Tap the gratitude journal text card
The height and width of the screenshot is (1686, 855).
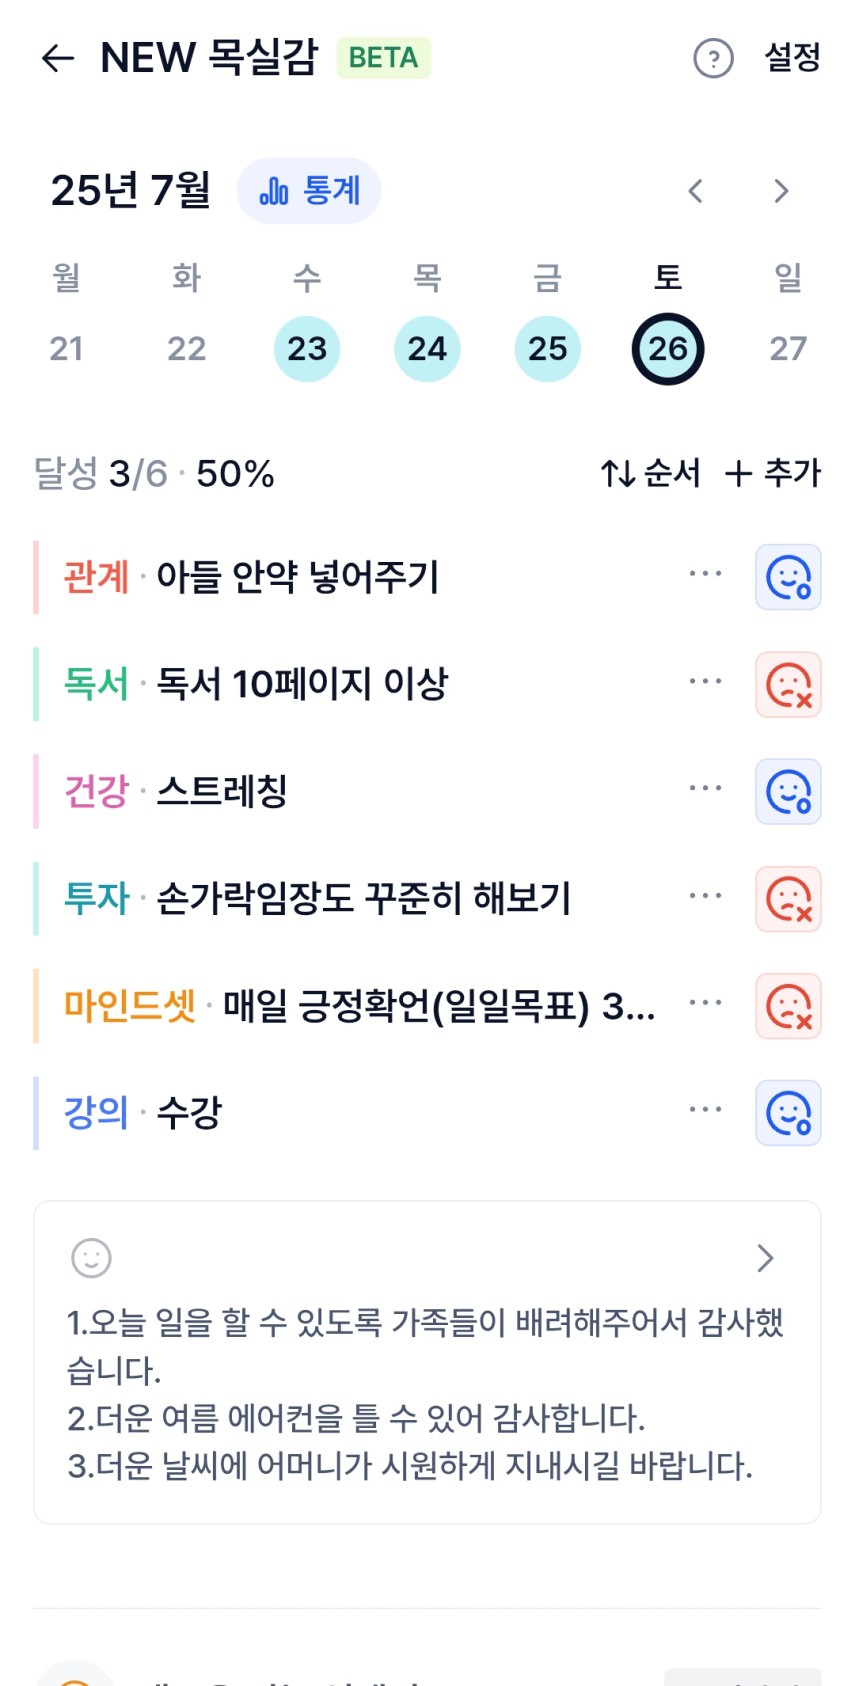point(427,1362)
